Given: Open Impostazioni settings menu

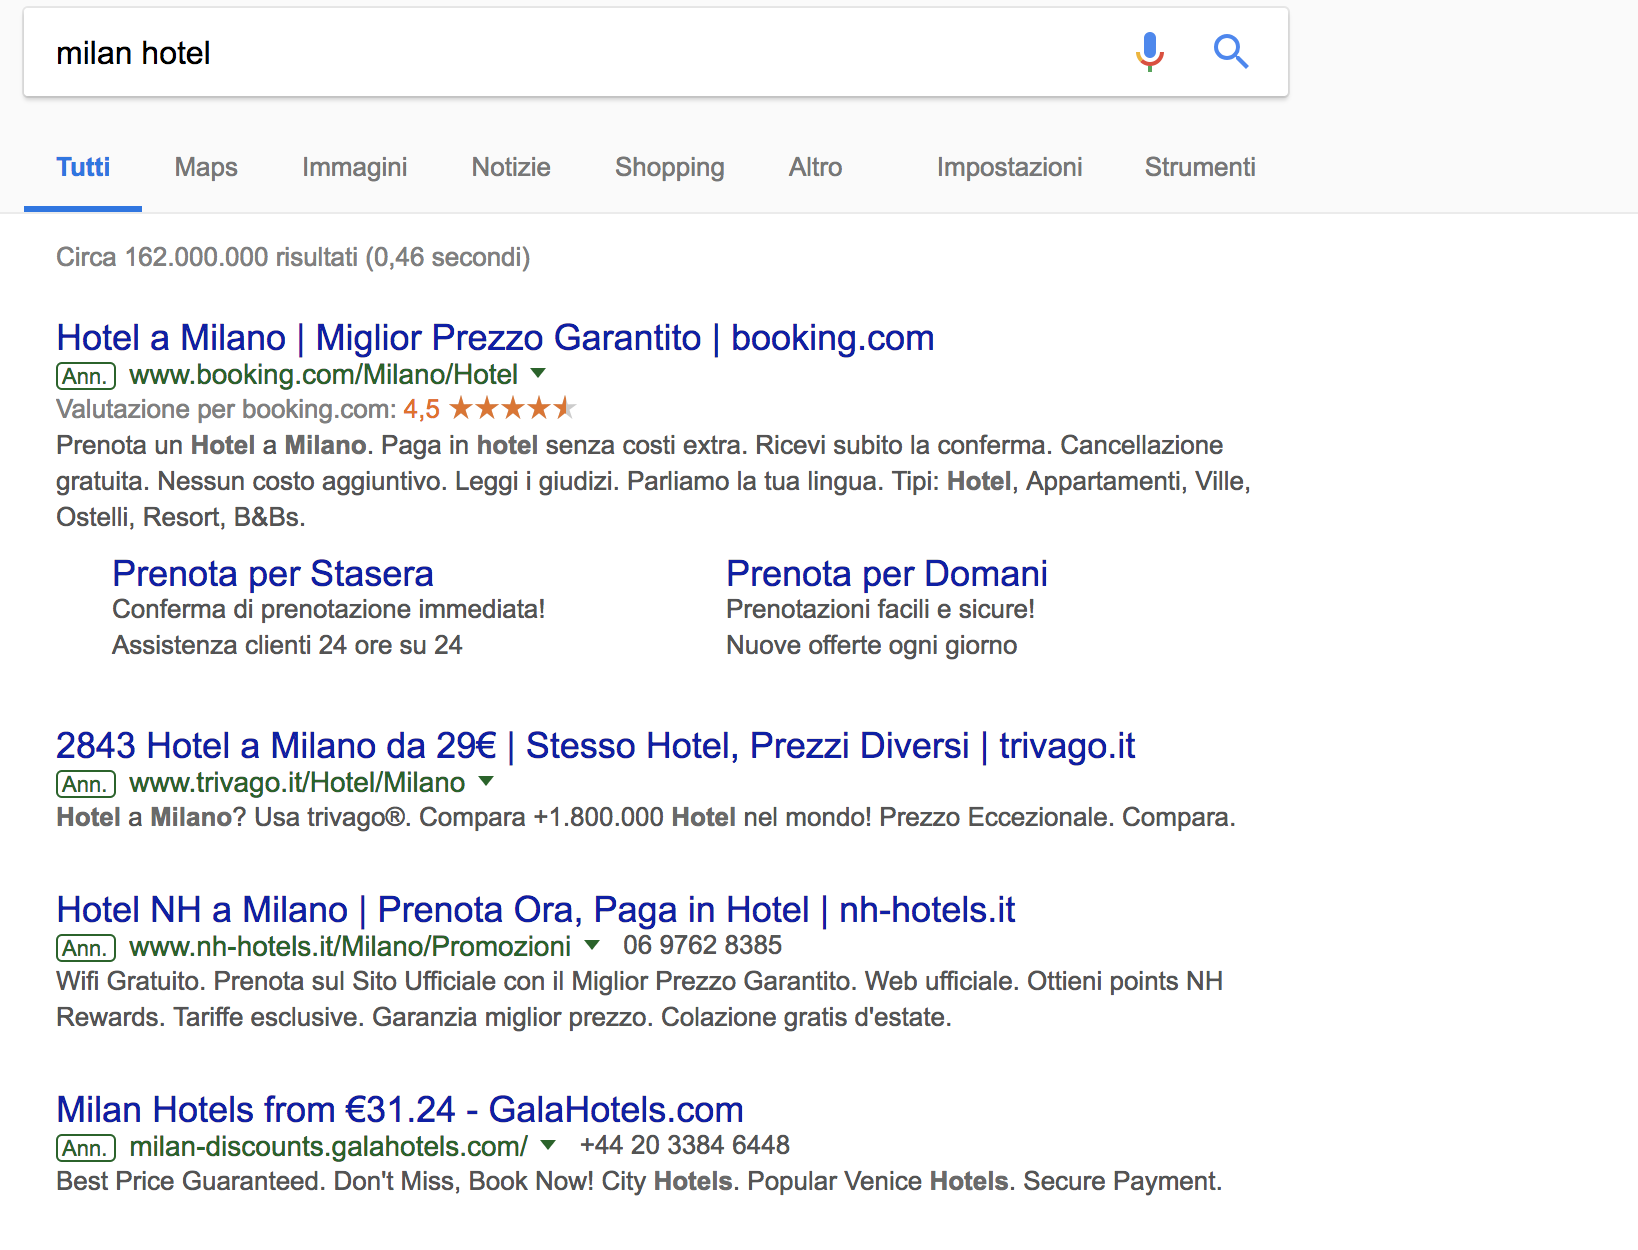Looking at the screenshot, I should pos(1010,167).
